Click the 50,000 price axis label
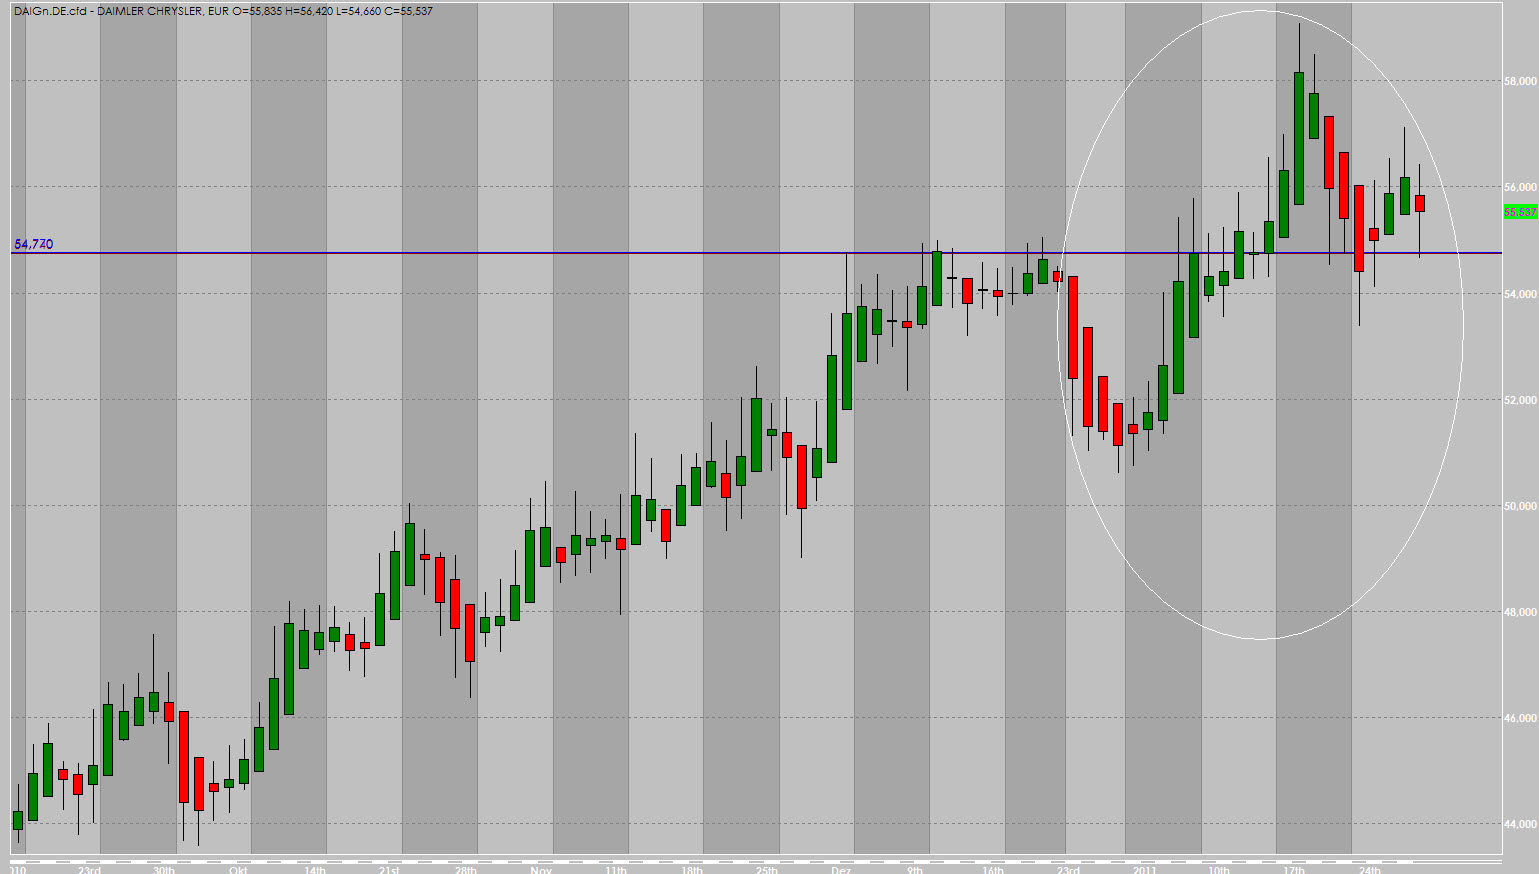Viewport: 1539px width, 874px height. pos(1520,506)
